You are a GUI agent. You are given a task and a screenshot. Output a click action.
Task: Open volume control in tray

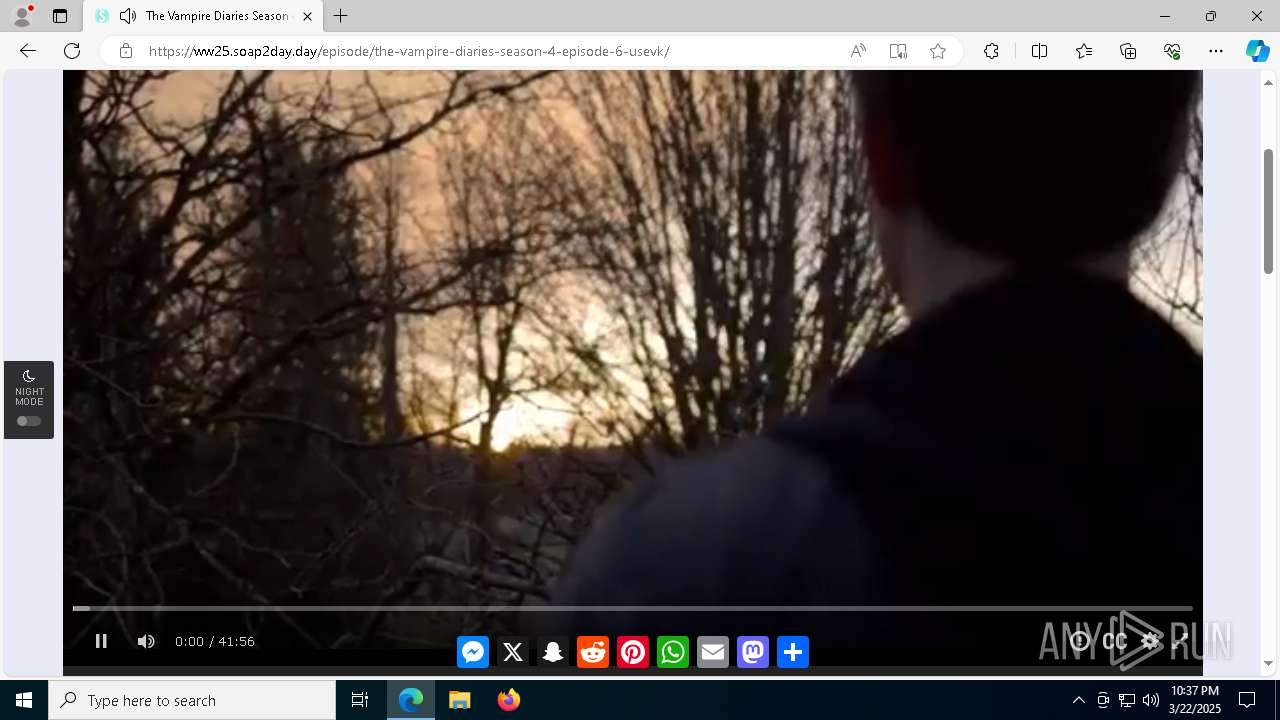(x=1151, y=700)
